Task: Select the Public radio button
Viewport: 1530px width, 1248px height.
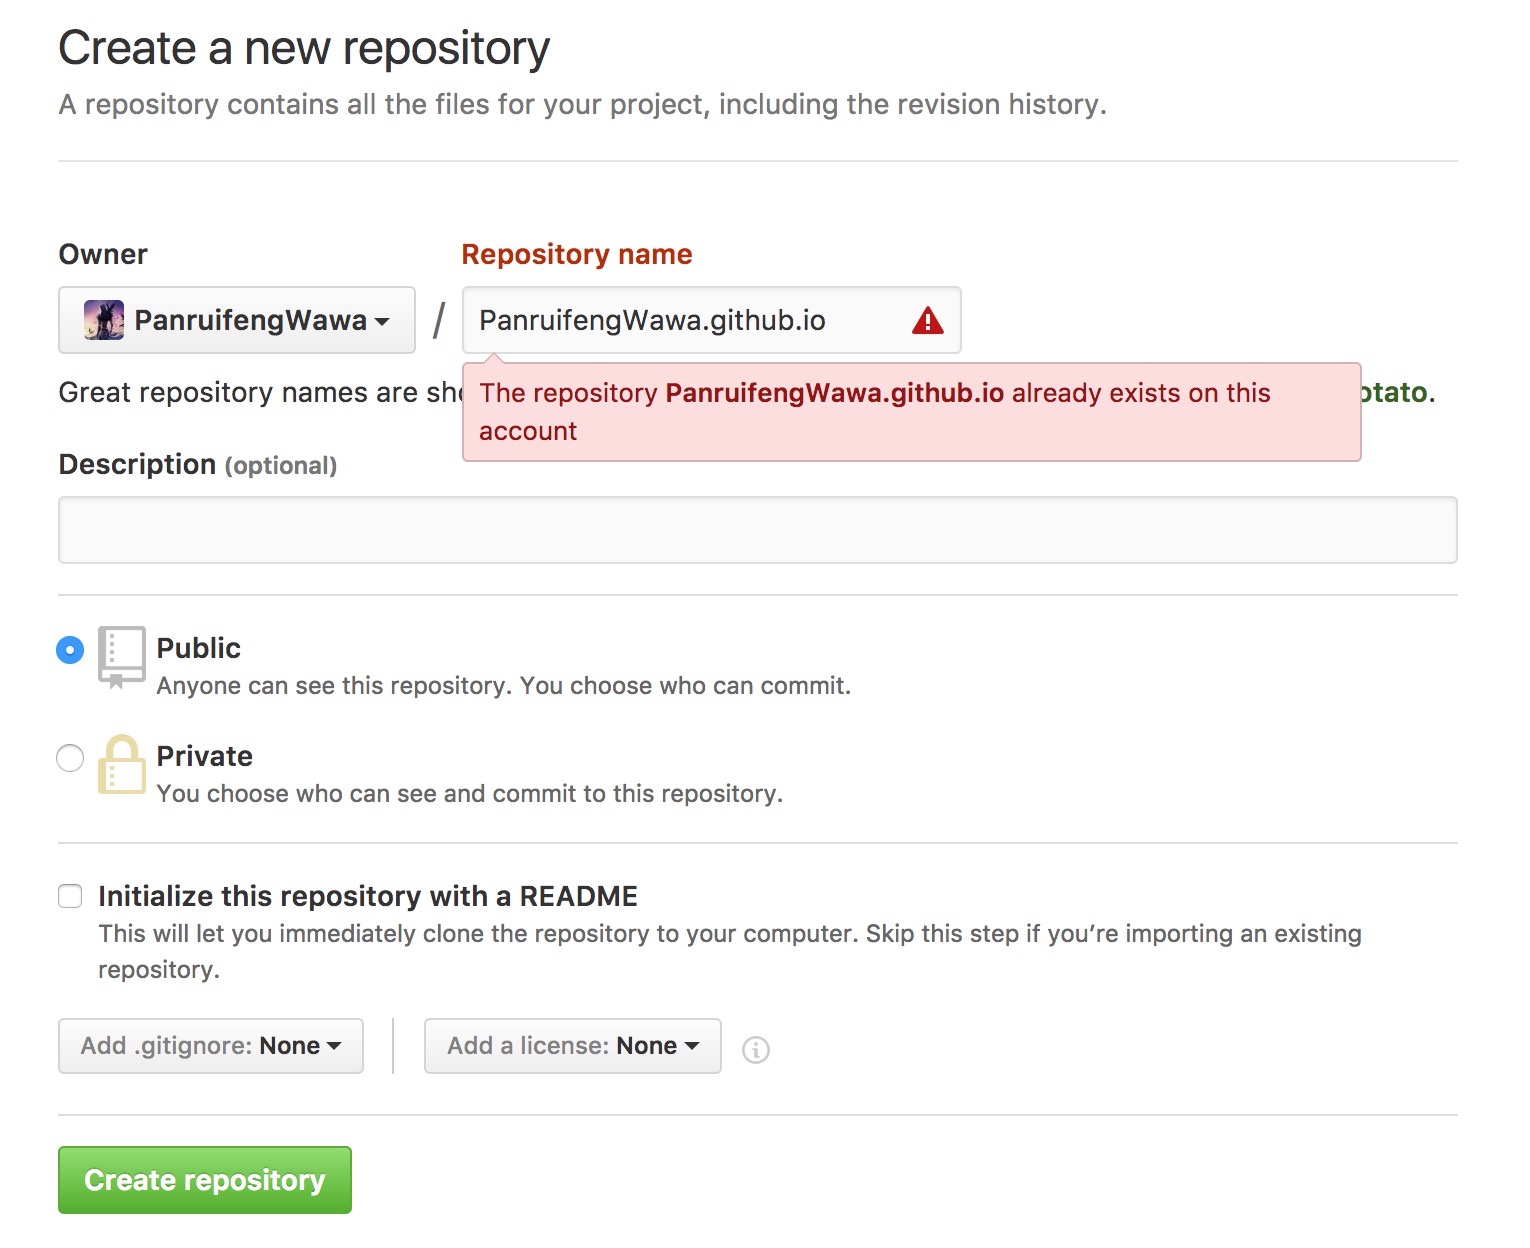Action: (x=70, y=650)
